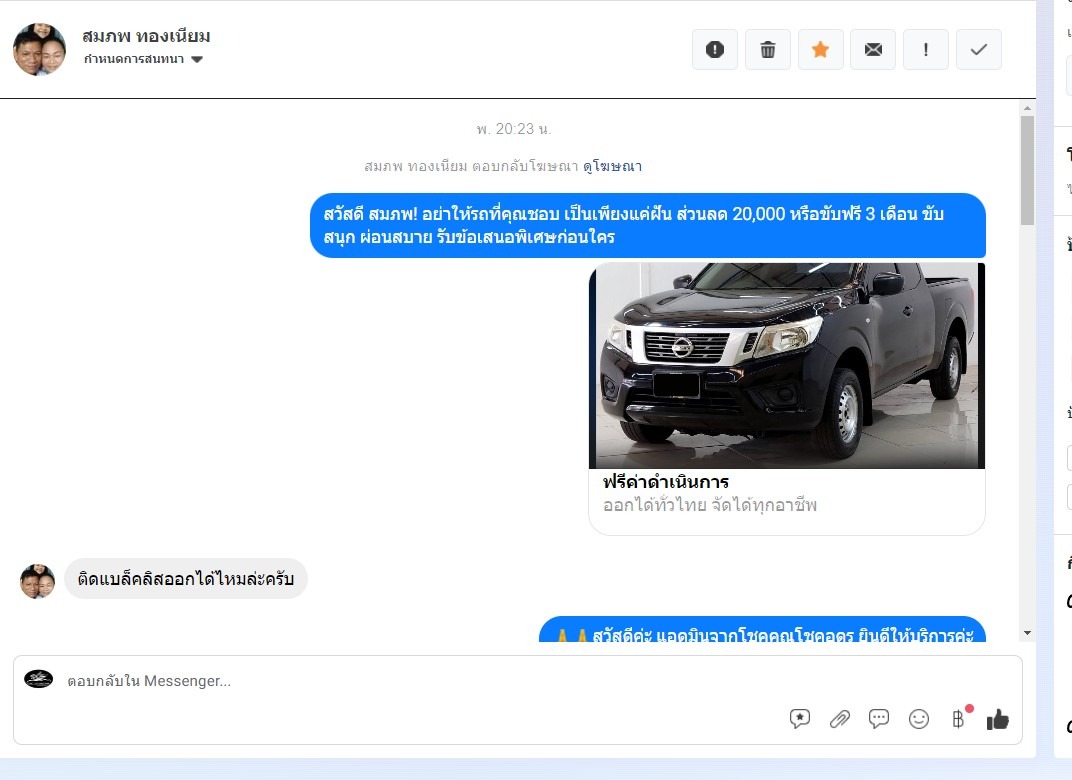Toggle the orange star on the conversation
This screenshot has height=780, width=1072.
click(x=820, y=49)
